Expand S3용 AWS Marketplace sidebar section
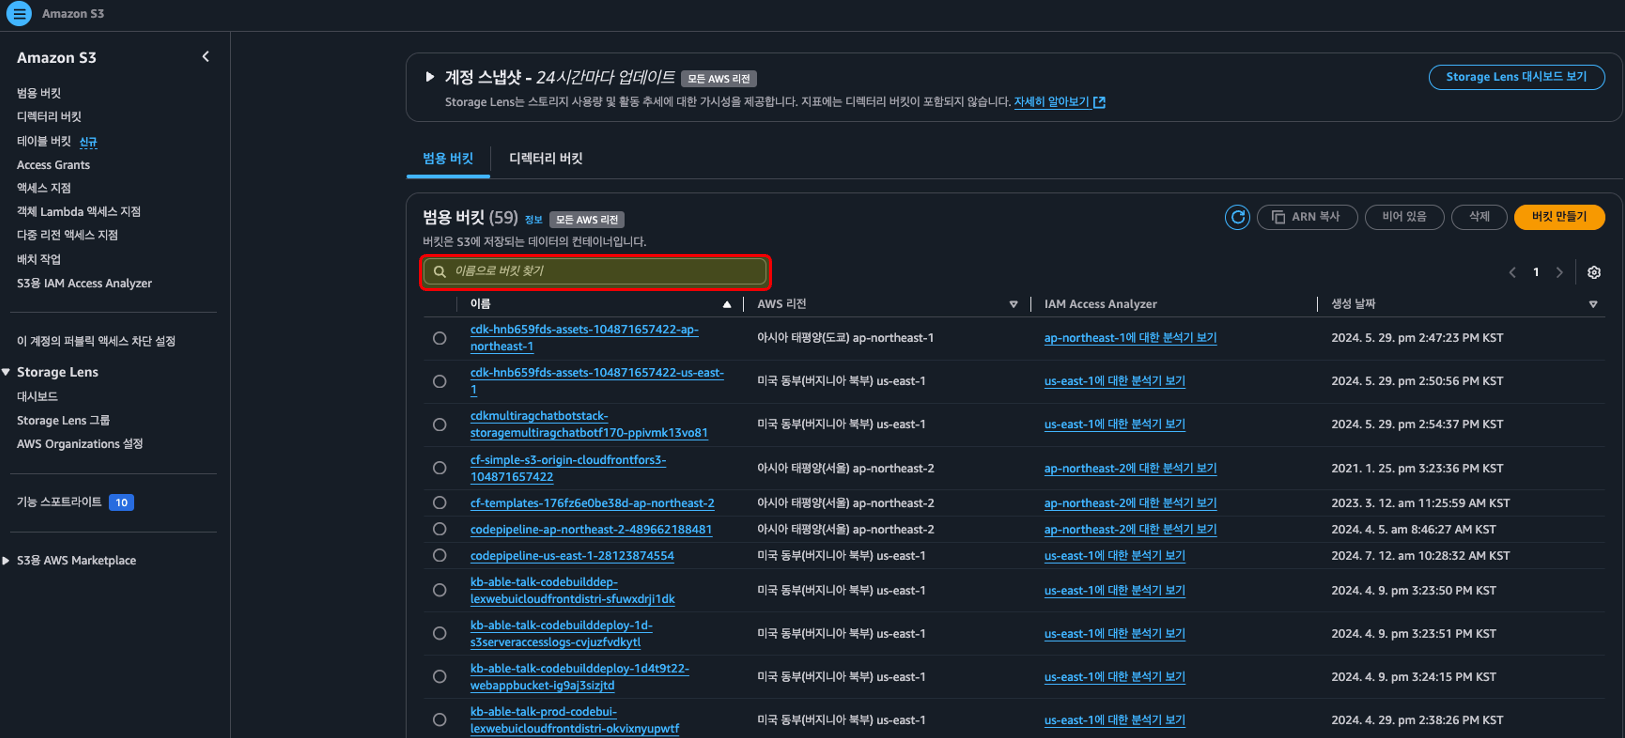This screenshot has width=1625, height=738. pyautogui.click(x=6, y=561)
